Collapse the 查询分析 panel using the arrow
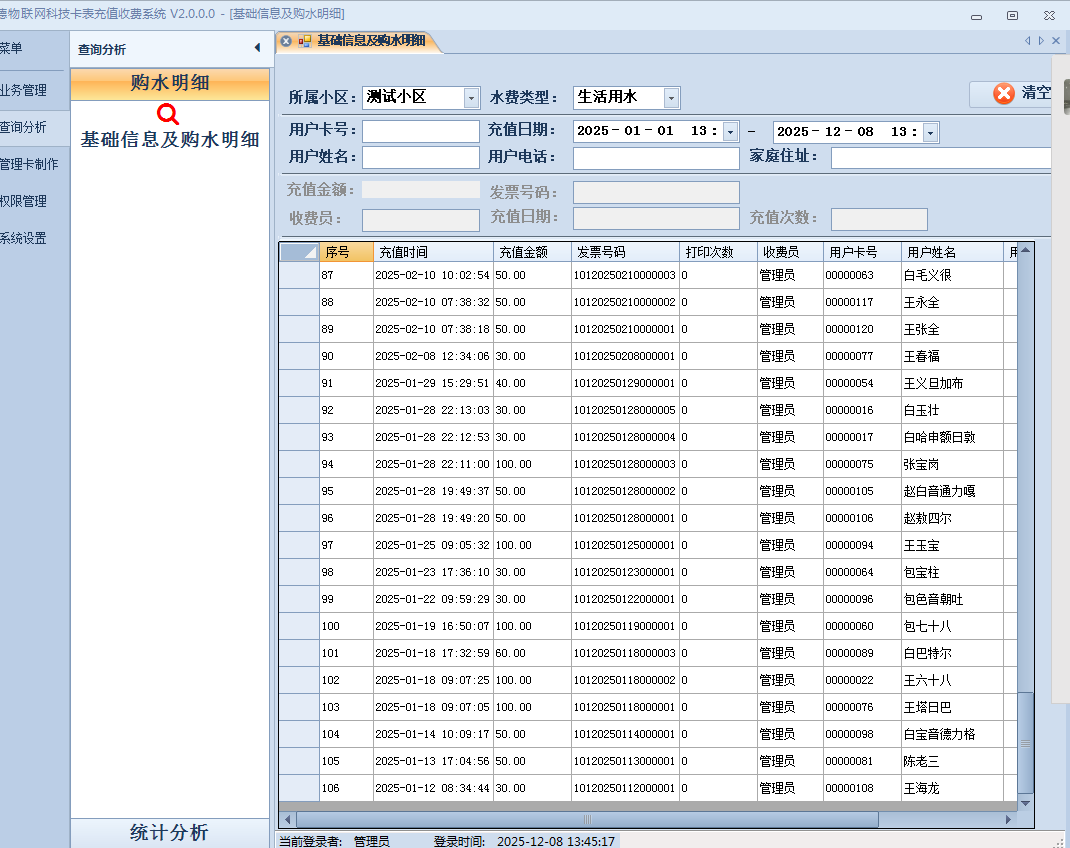The height and width of the screenshot is (848, 1070). click(257, 49)
